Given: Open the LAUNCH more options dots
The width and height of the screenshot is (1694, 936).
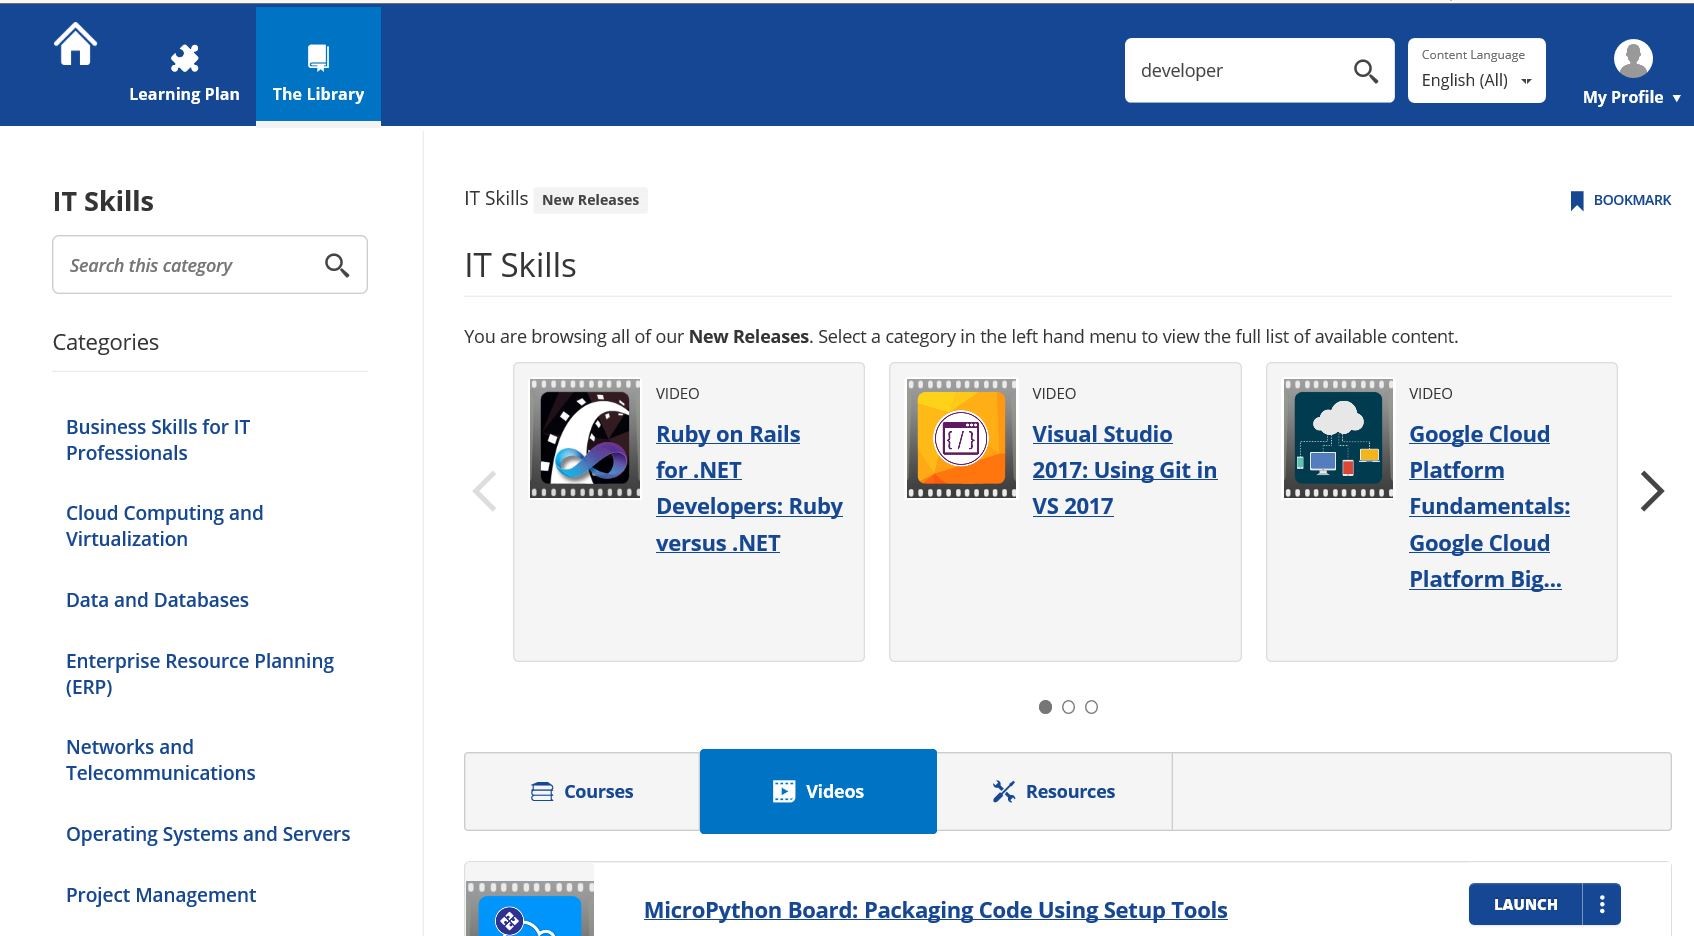Looking at the screenshot, I should (1602, 904).
